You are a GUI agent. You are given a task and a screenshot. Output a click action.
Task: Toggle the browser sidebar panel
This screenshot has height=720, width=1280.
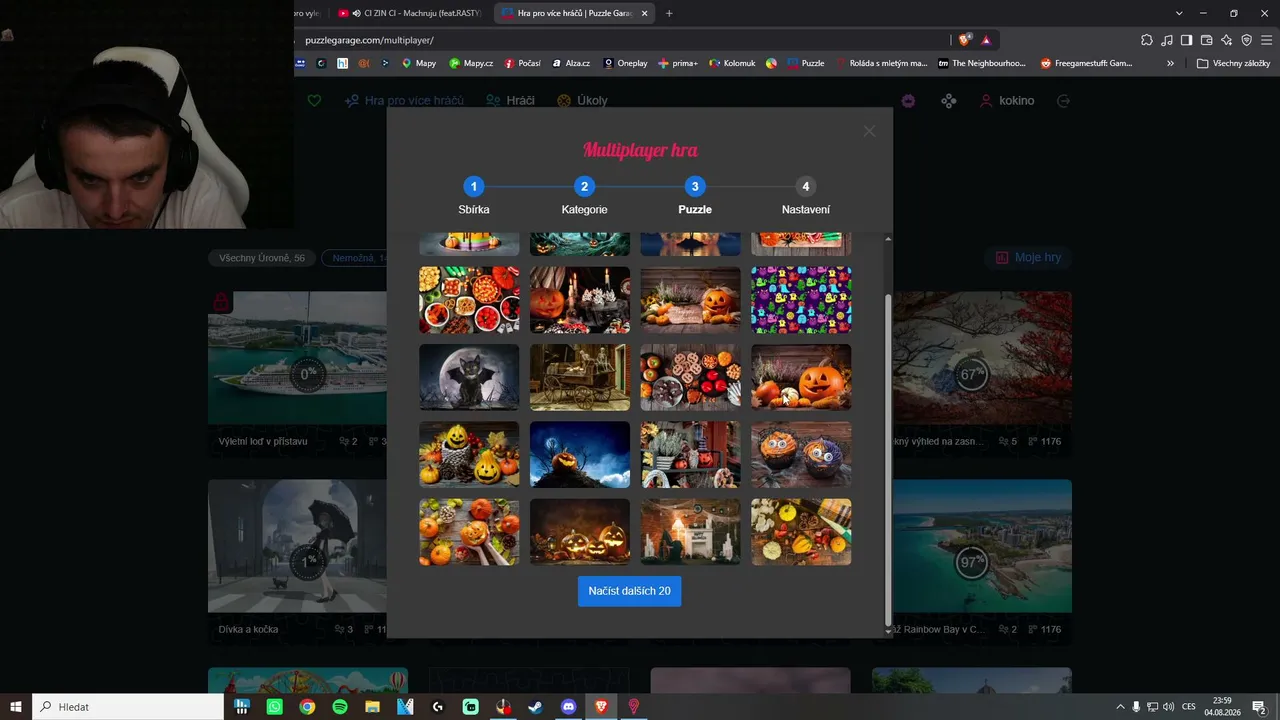point(1186,40)
